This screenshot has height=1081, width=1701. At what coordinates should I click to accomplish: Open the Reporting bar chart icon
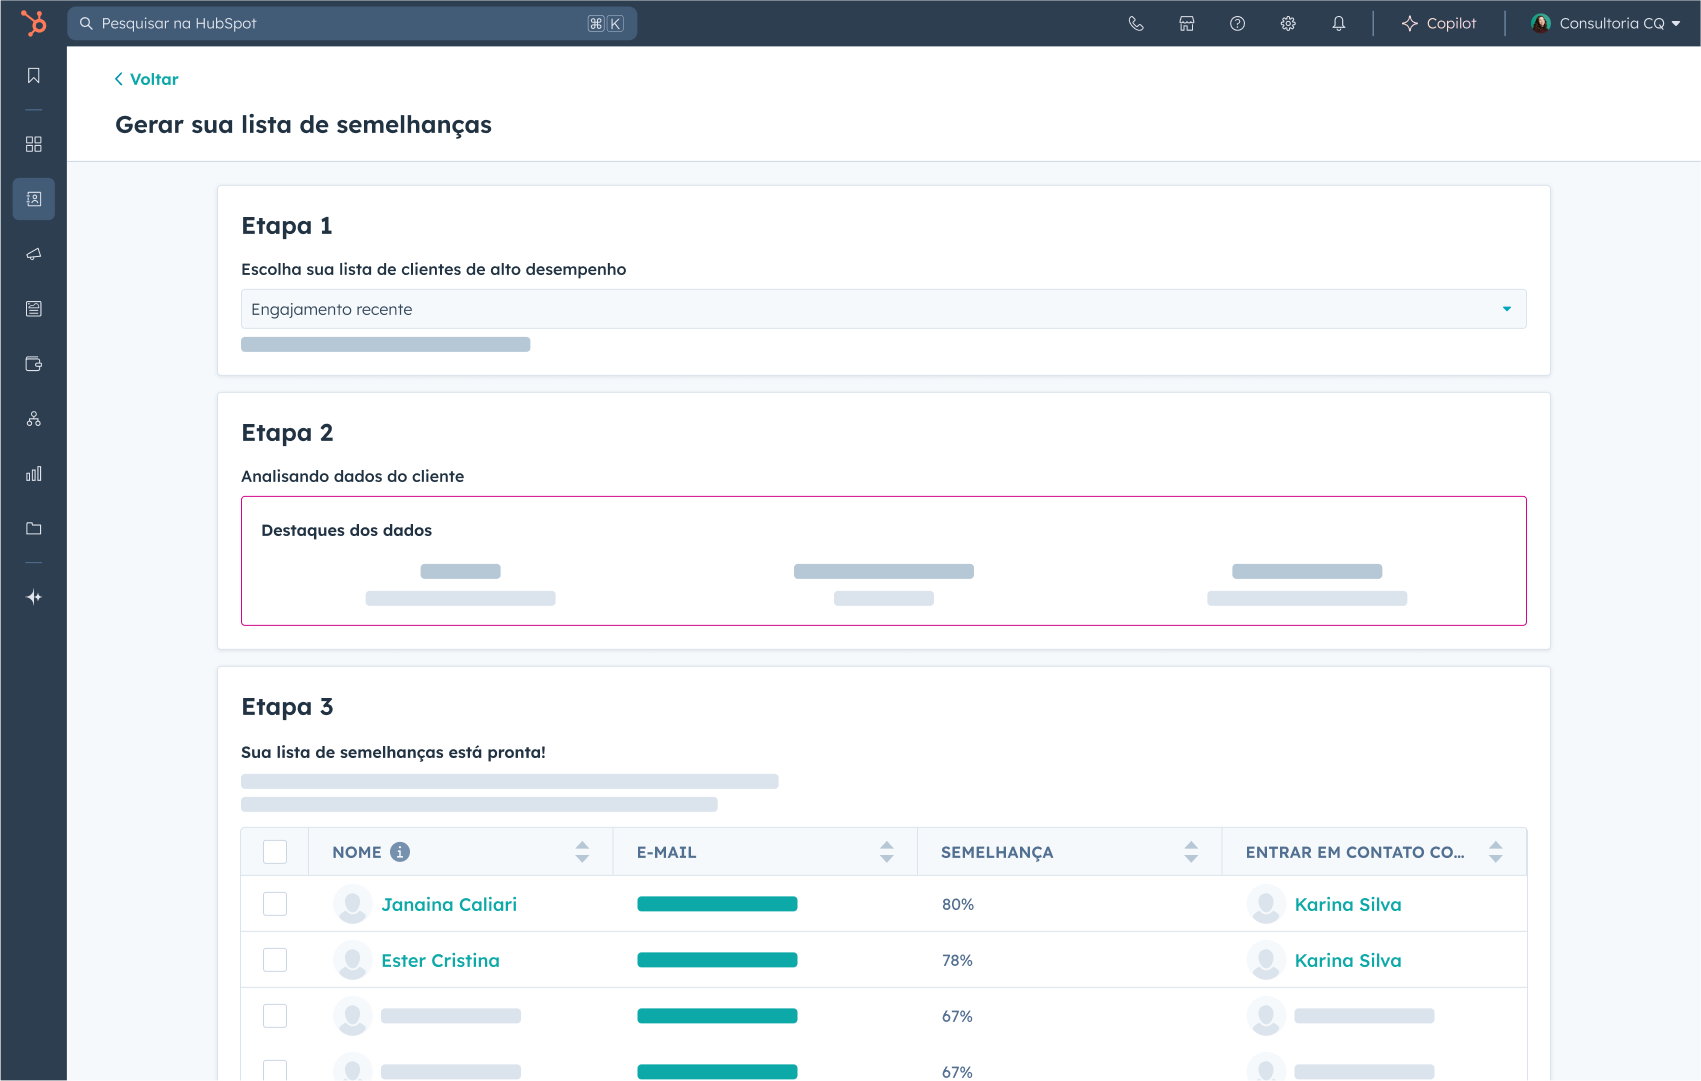pyautogui.click(x=33, y=473)
